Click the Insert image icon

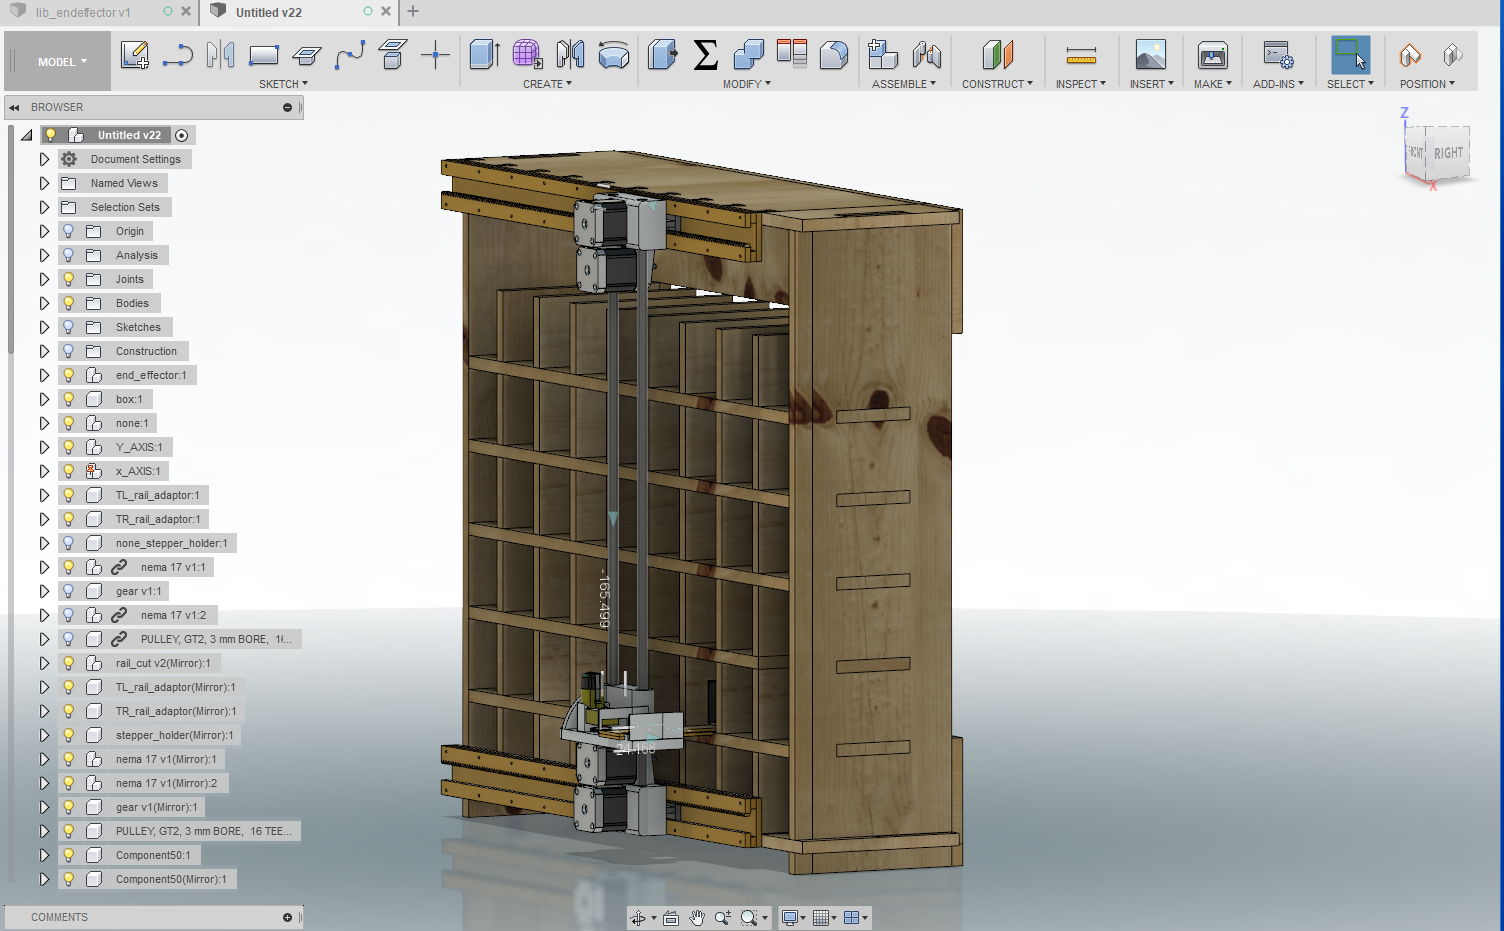(x=1150, y=55)
